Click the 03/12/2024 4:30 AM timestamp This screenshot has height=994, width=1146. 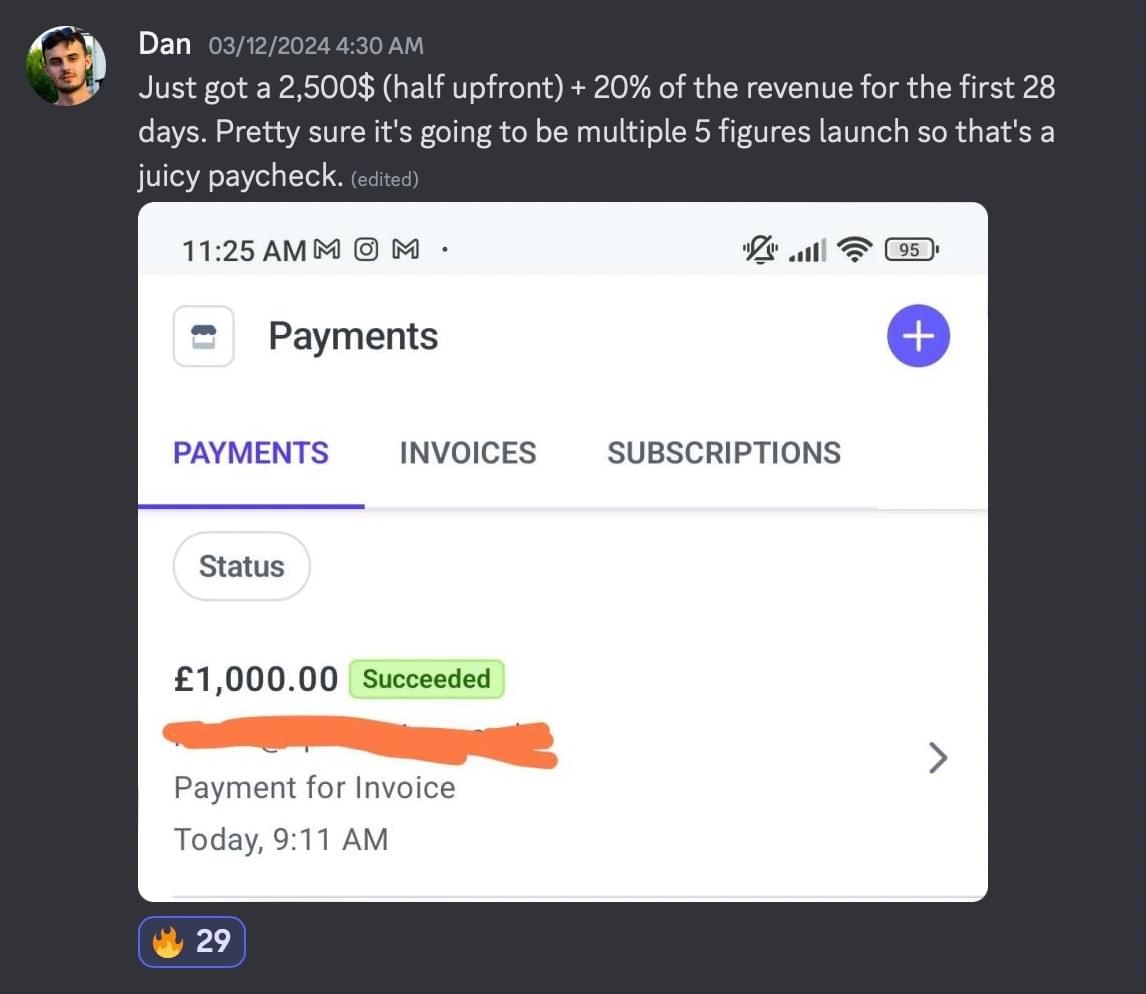click(316, 46)
